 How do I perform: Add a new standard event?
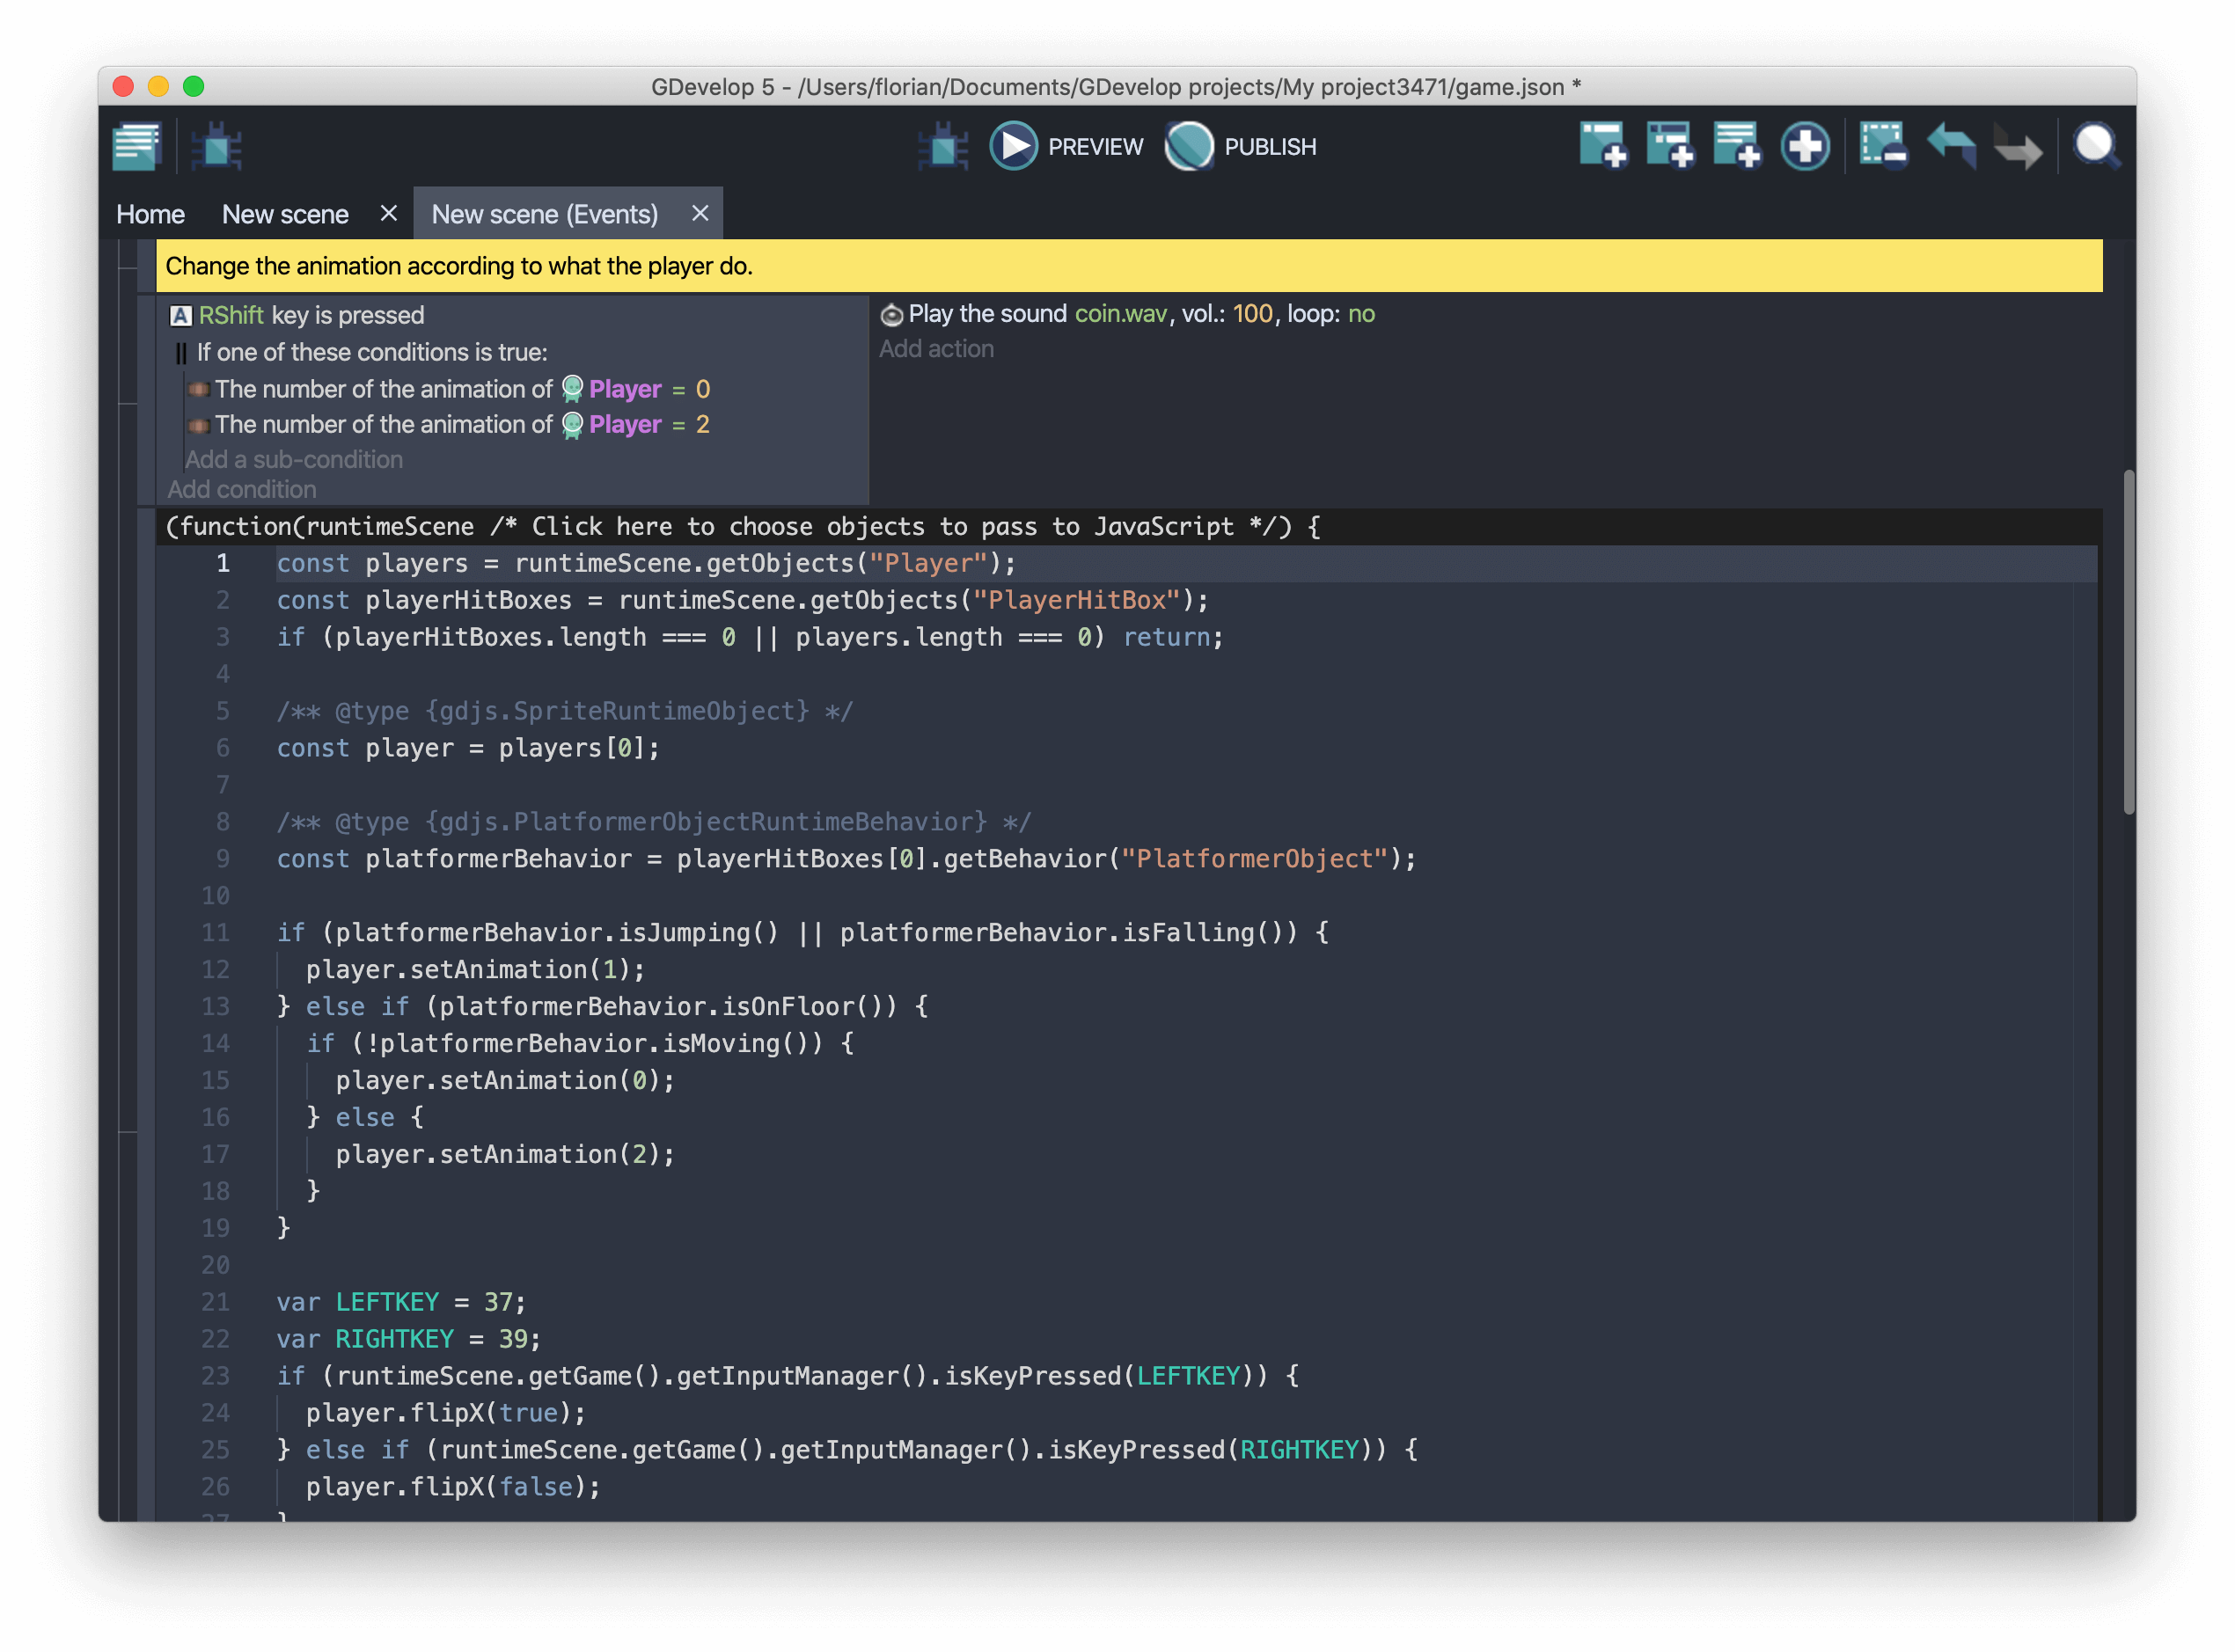click(x=1602, y=145)
